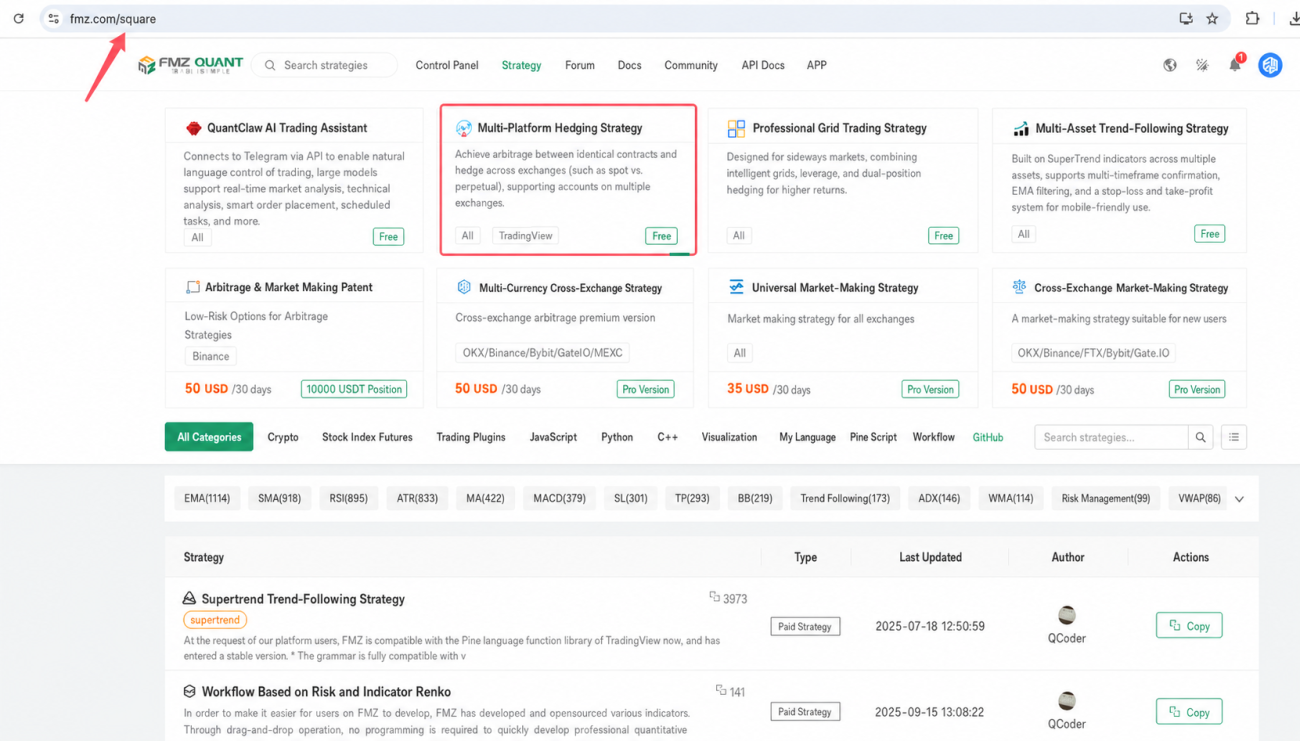Open Docs menu item
Screen dimensions: 1300x741
coord(629,65)
